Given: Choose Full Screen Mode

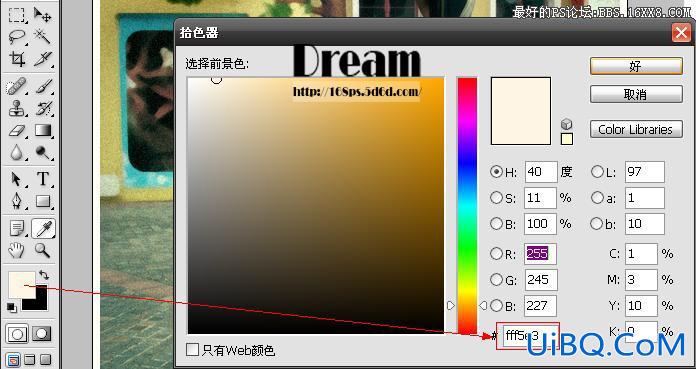Looking at the screenshot, I should tap(46, 359).
